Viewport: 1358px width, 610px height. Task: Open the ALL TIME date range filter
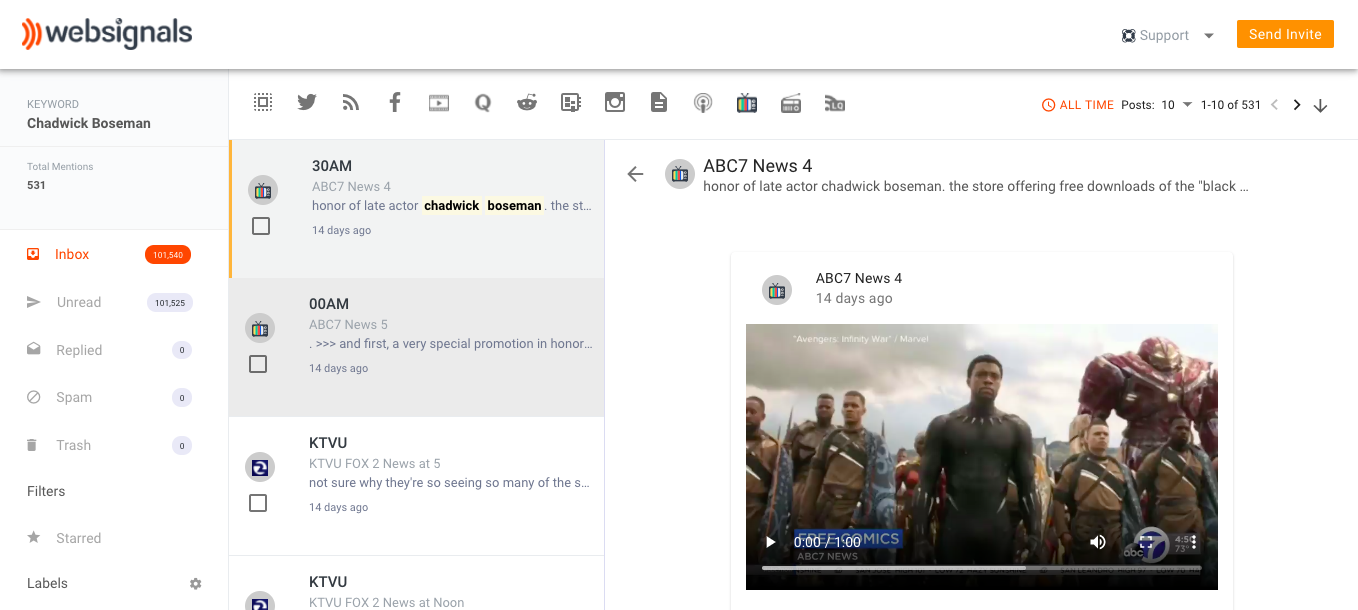[x=1077, y=105]
